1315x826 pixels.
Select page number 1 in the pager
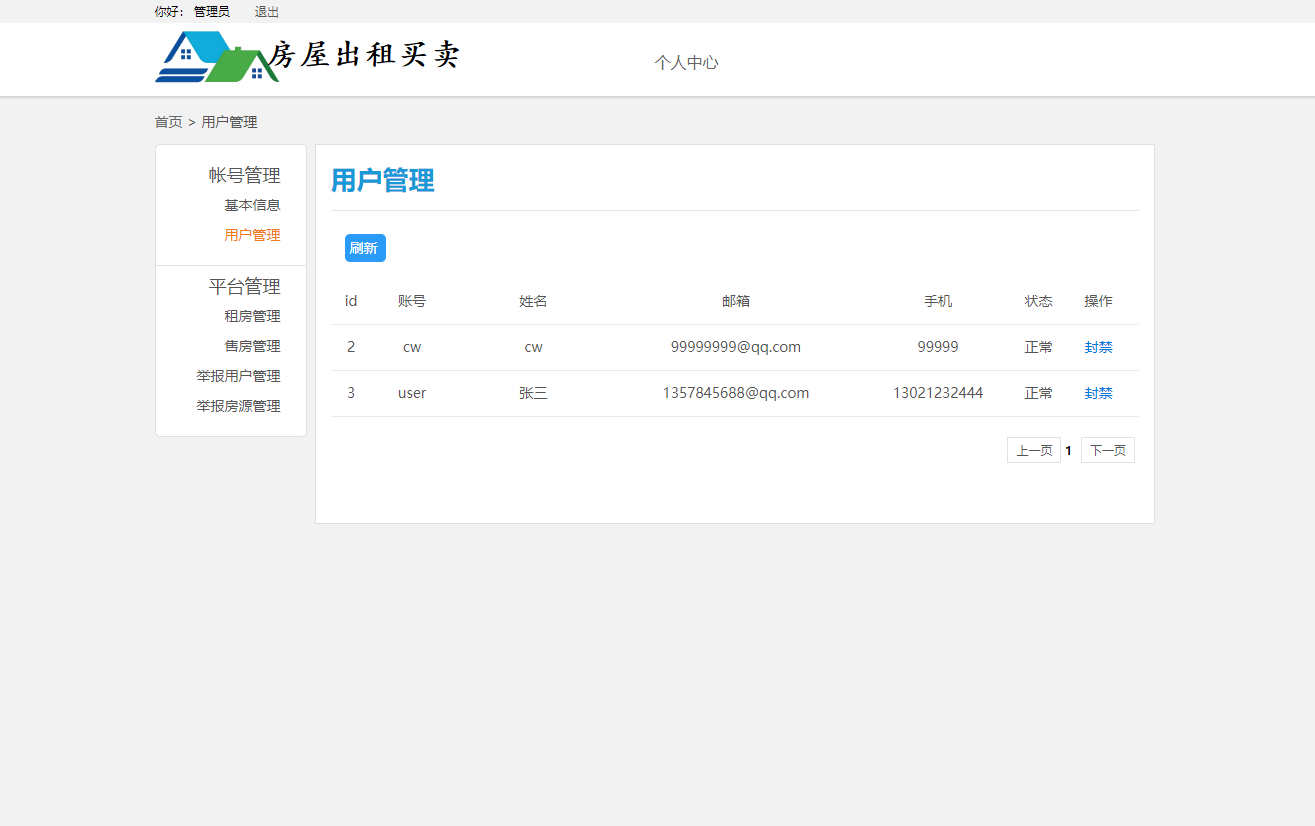(x=1068, y=450)
